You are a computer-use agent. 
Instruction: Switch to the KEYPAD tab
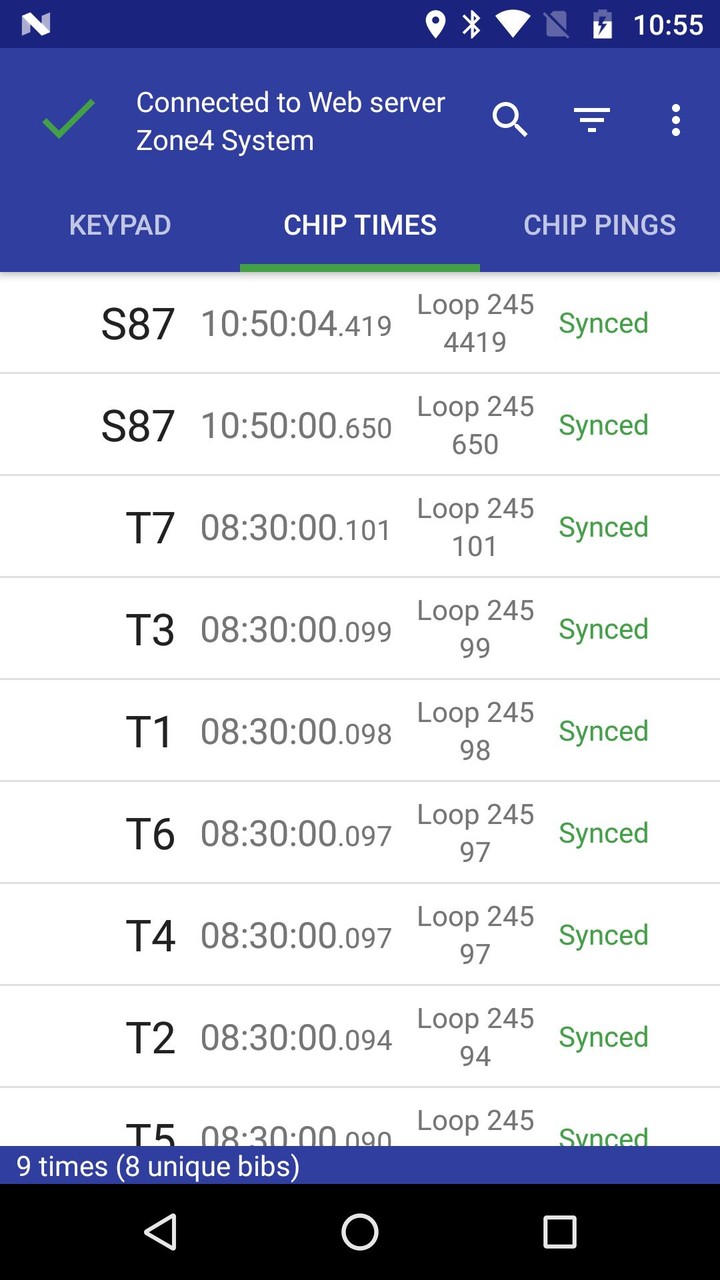(x=120, y=225)
